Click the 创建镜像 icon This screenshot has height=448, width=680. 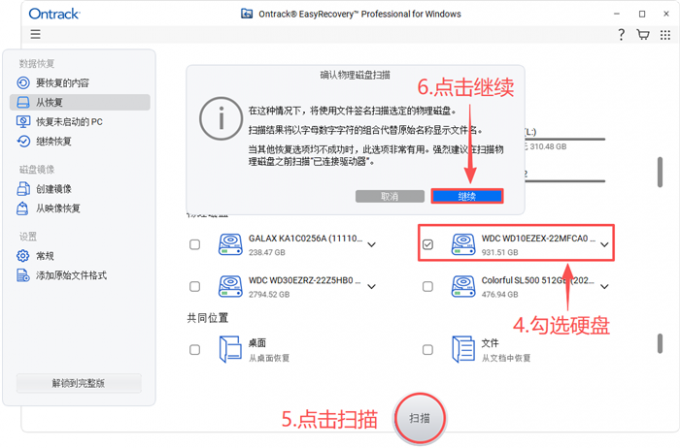[23, 189]
